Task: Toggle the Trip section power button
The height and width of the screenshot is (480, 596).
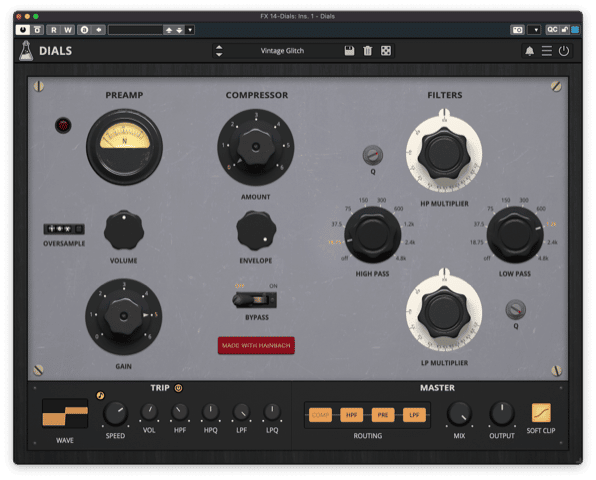Action: [x=178, y=388]
